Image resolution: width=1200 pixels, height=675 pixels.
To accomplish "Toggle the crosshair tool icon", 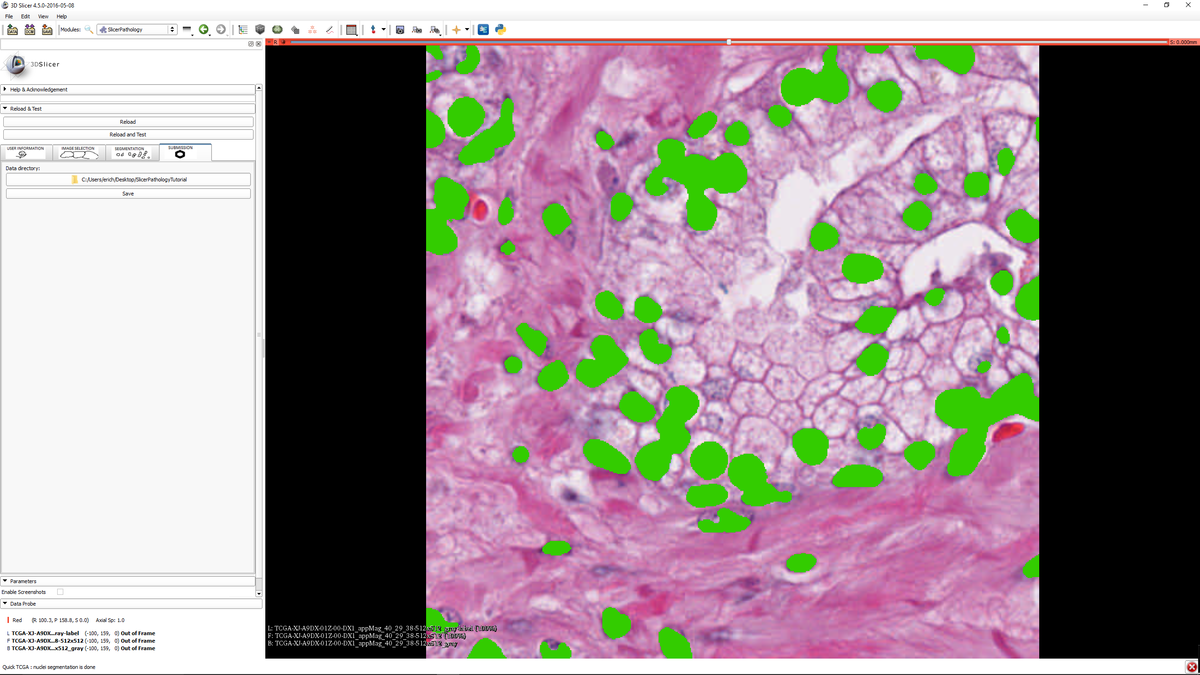I will pyautogui.click(x=456, y=29).
